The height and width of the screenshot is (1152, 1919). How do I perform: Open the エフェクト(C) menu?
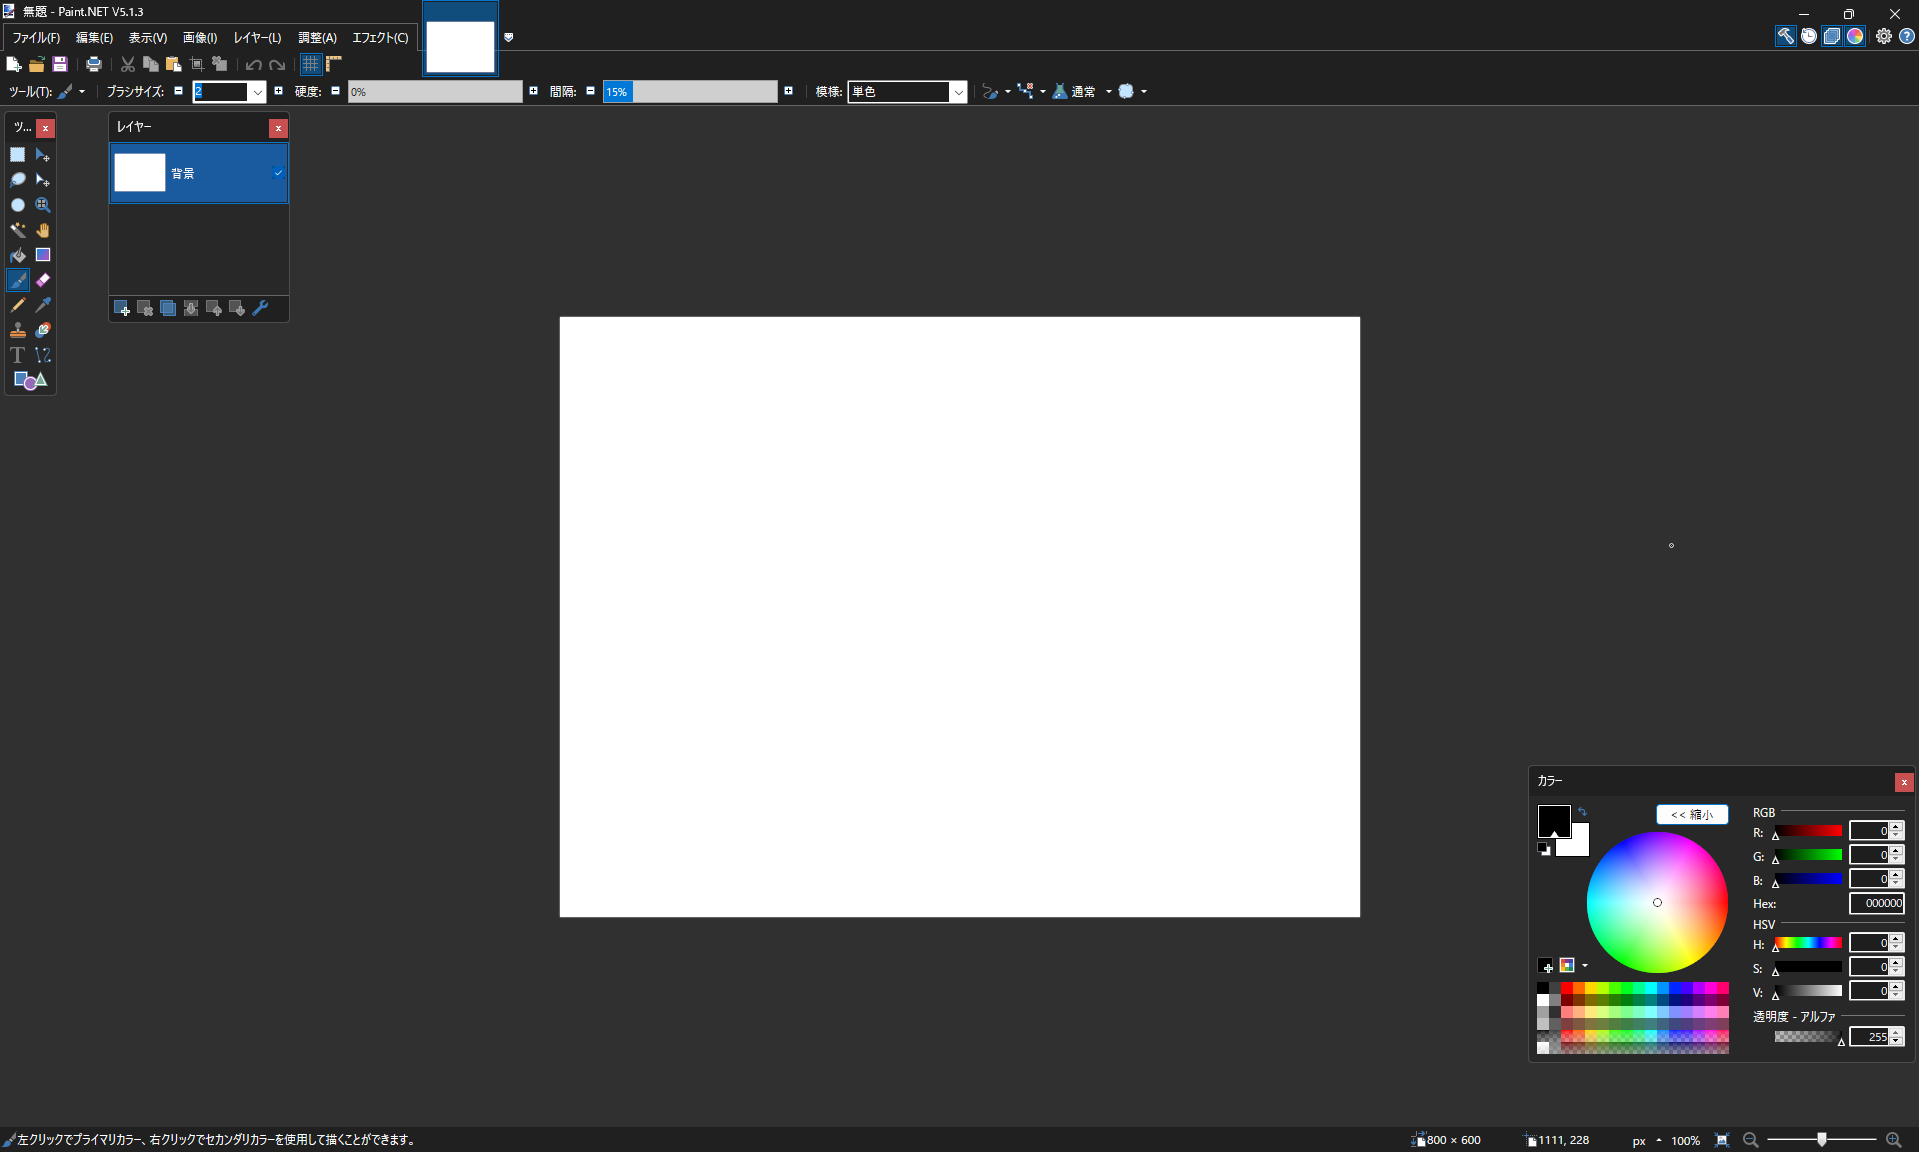(x=380, y=38)
